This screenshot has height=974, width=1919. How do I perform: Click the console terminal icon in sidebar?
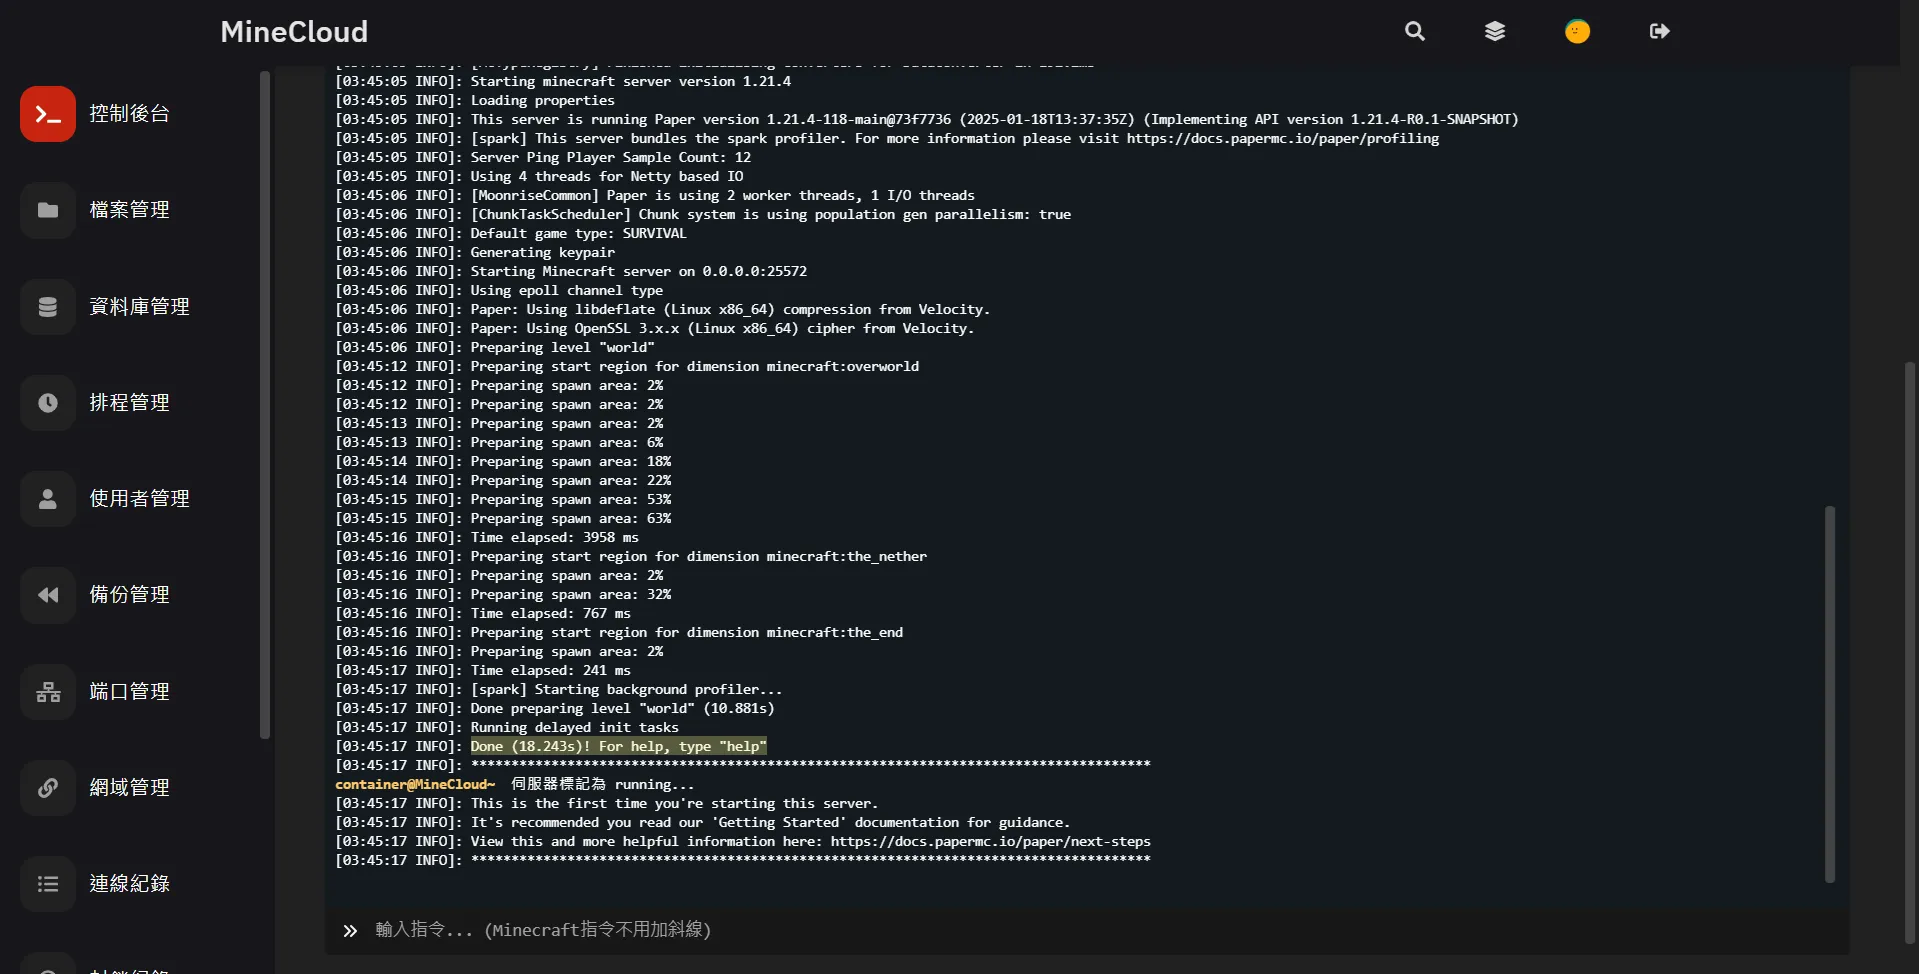pyautogui.click(x=47, y=114)
